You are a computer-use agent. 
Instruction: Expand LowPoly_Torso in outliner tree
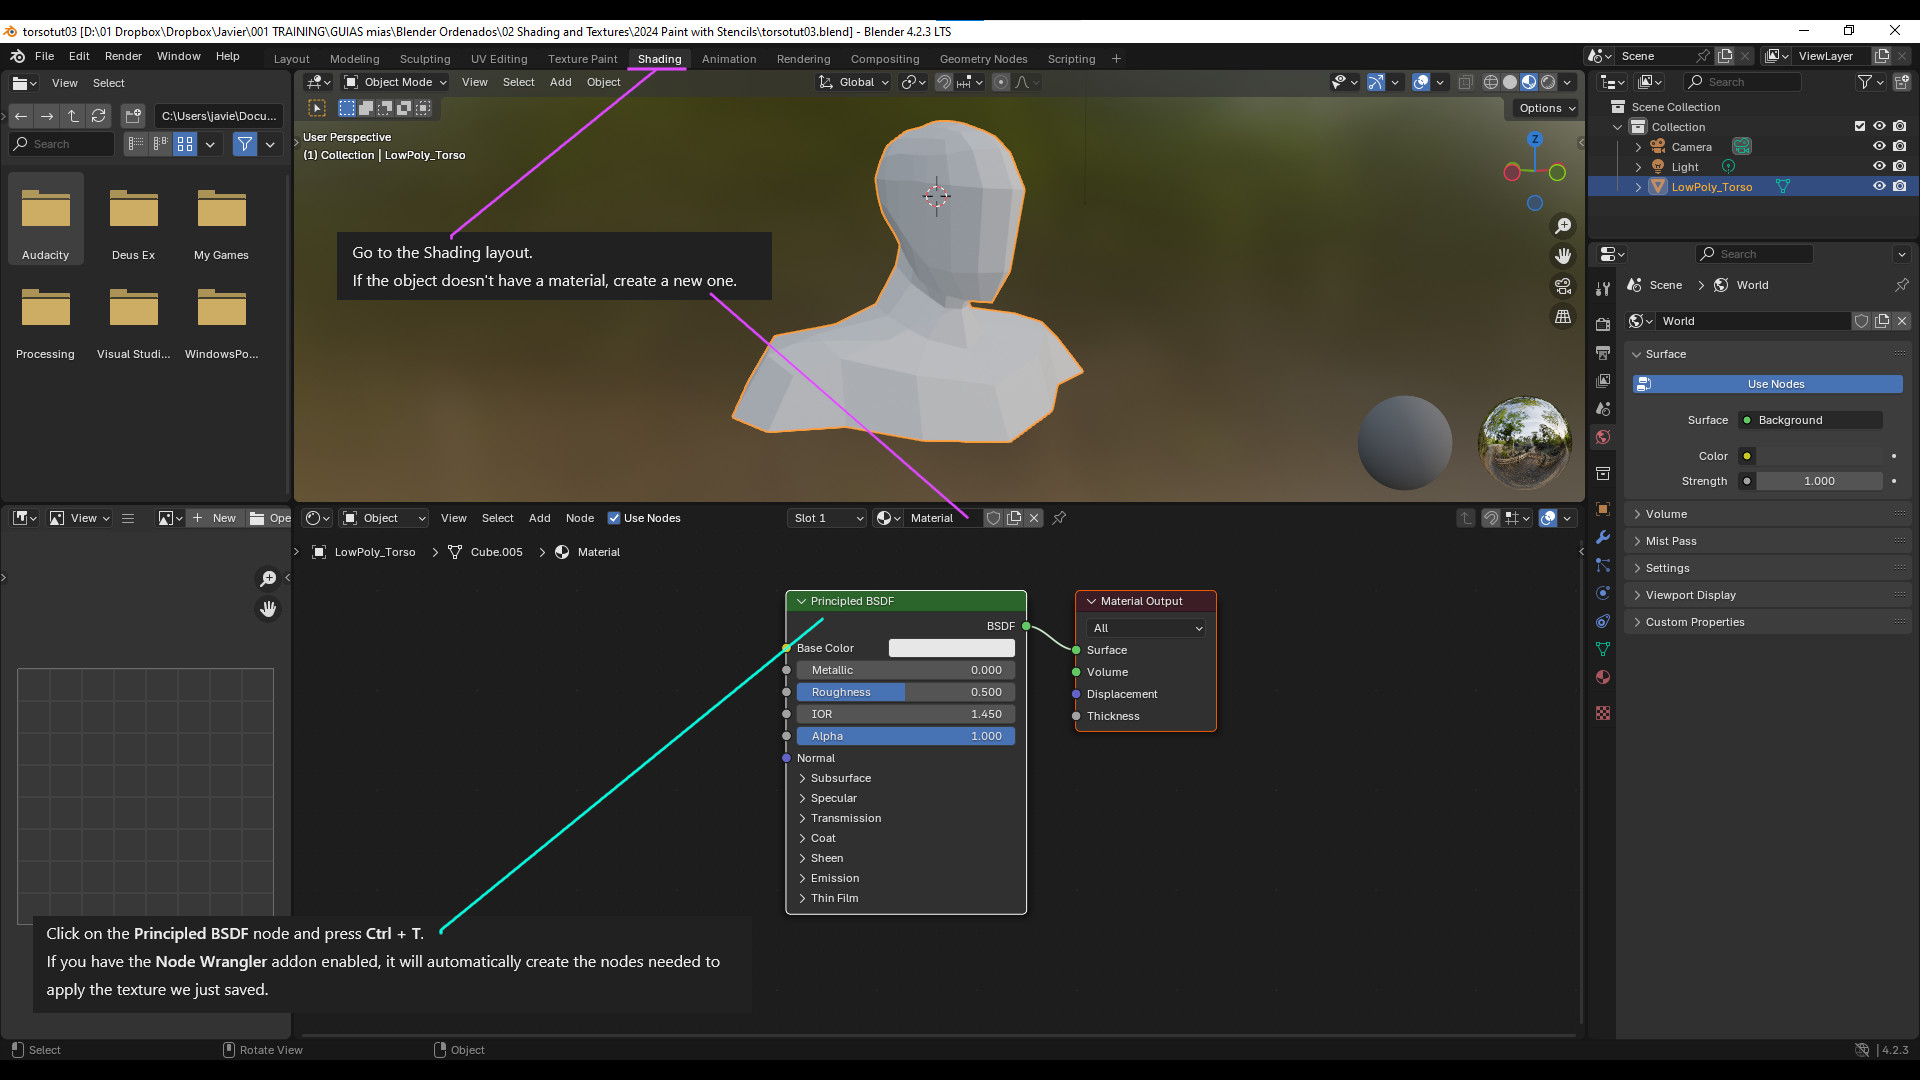1638,187
